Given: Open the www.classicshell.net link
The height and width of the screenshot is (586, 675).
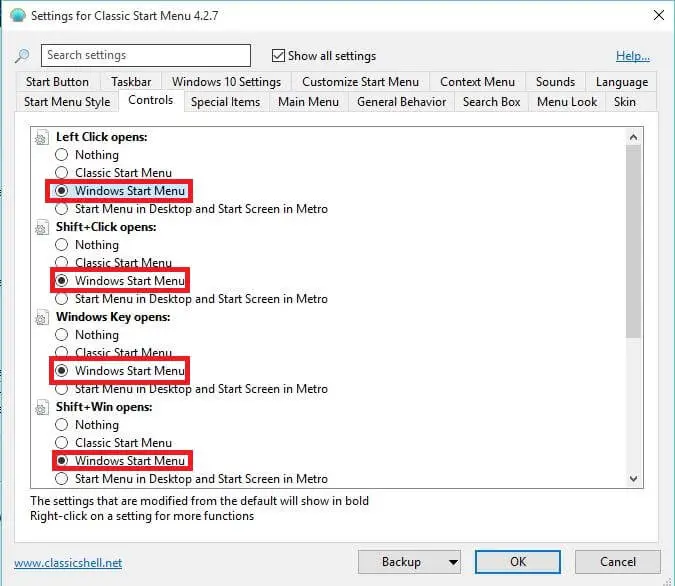Looking at the screenshot, I should pos(68,563).
